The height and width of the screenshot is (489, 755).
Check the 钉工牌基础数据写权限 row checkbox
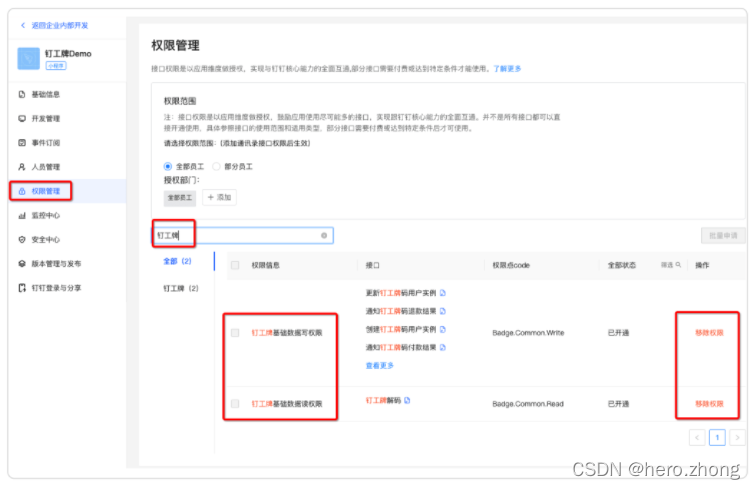[235, 333]
